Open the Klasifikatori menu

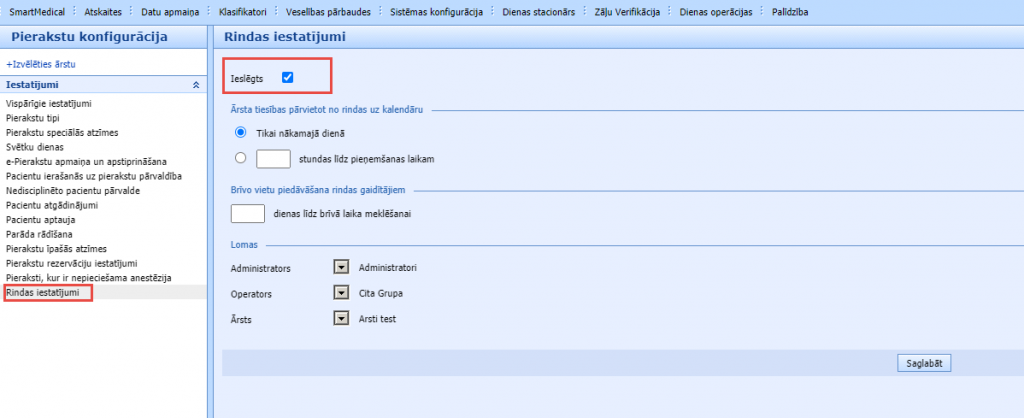click(x=242, y=11)
